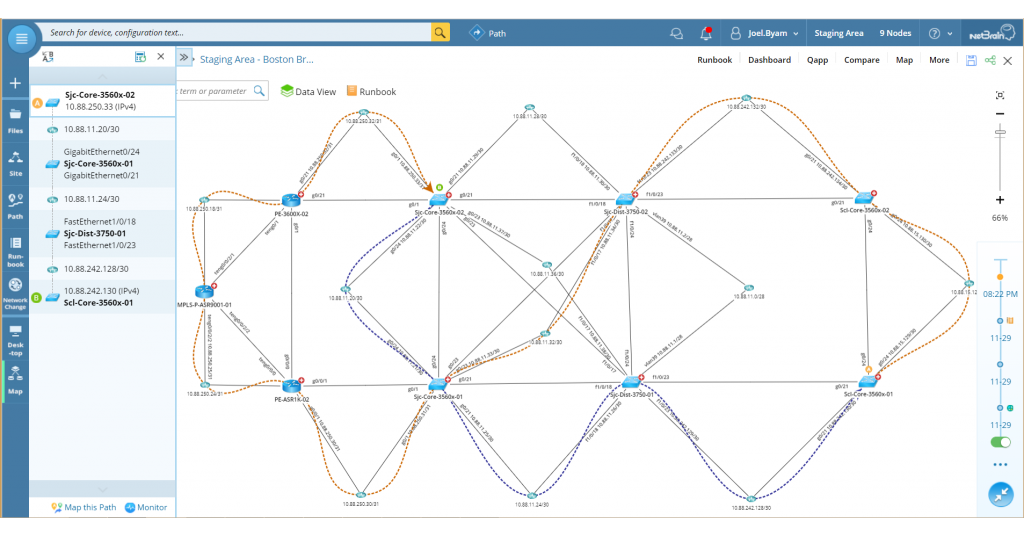Open the Qapp menu
1024x536 pixels.
[x=817, y=60]
